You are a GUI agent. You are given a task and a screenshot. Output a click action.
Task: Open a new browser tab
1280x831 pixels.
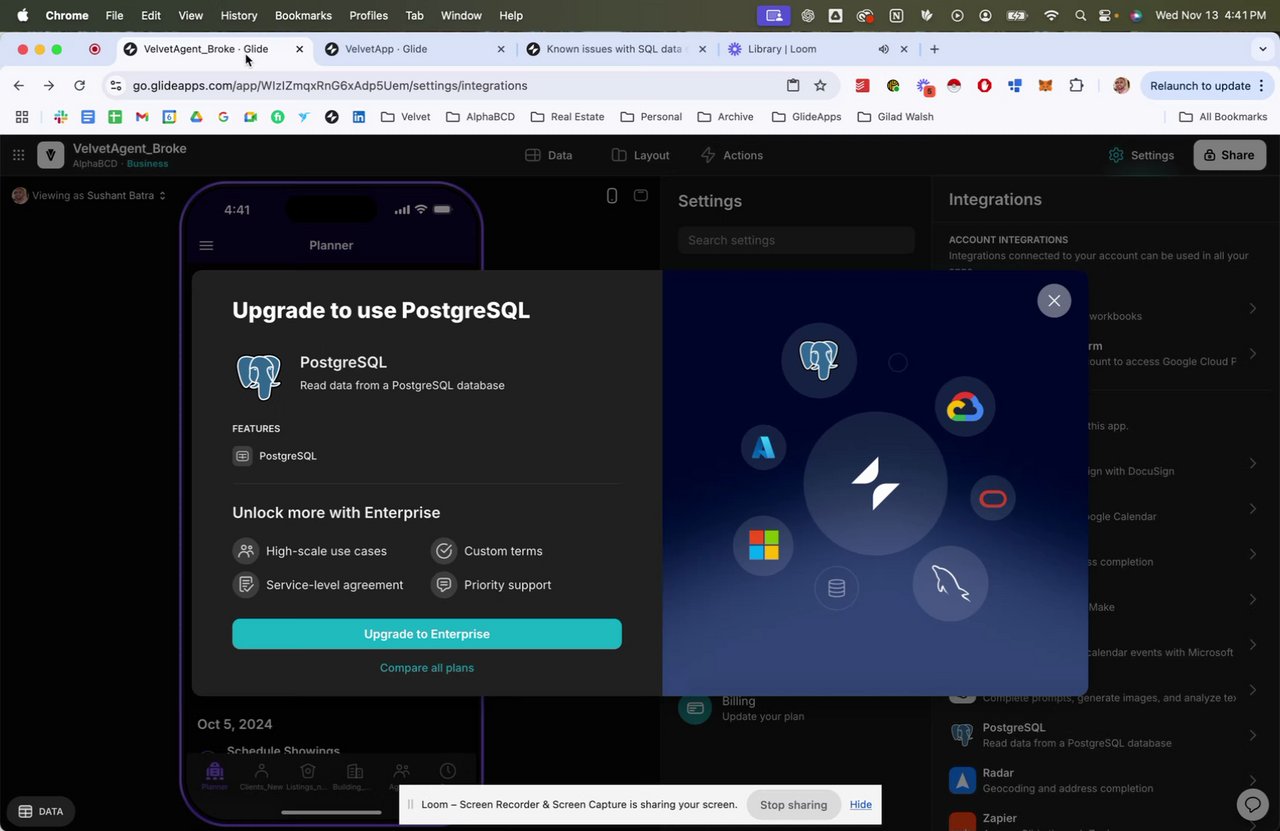point(934,49)
